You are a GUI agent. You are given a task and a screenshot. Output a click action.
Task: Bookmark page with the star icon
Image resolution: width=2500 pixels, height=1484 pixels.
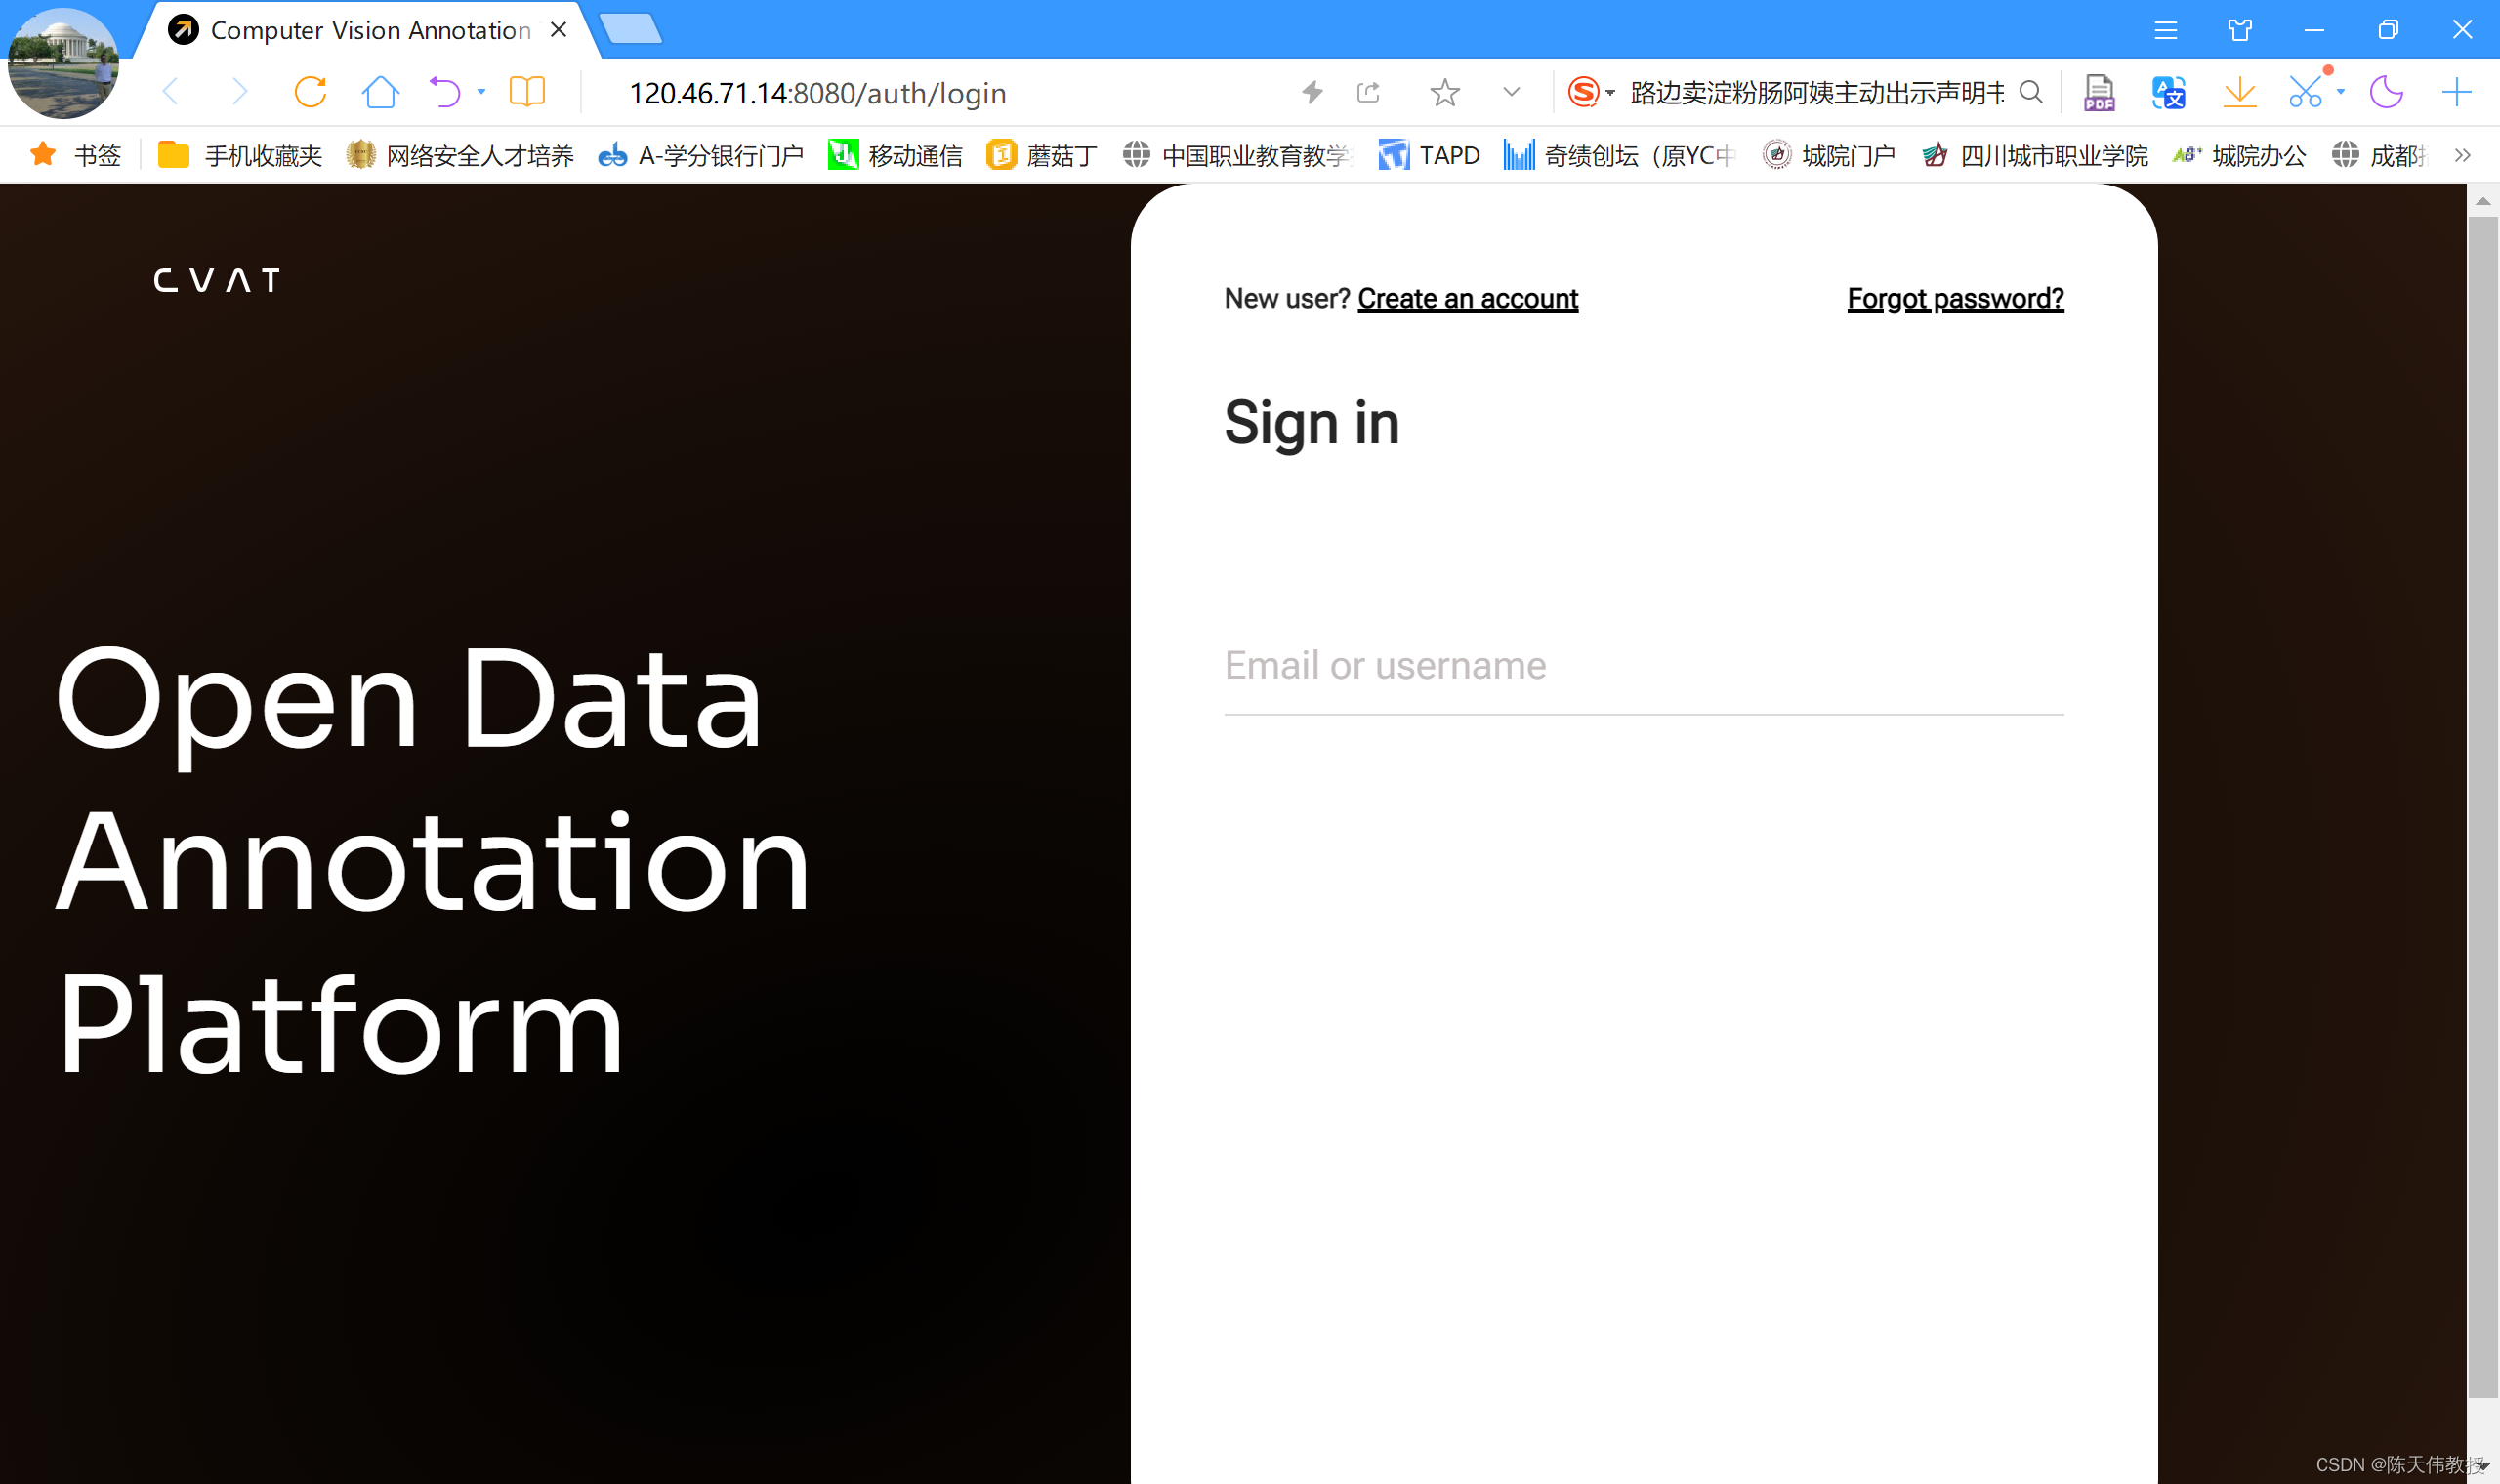(x=1444, y=93)
